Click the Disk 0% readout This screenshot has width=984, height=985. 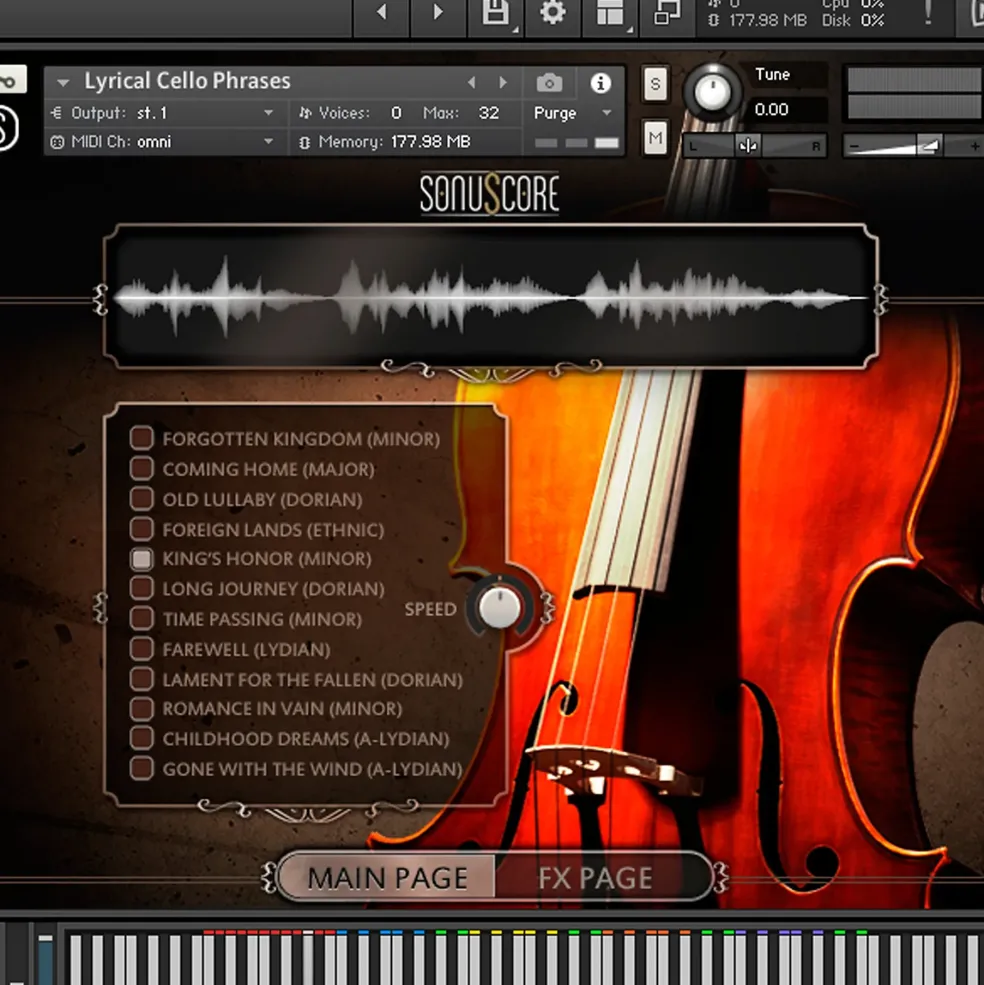[x=853, y=20]
